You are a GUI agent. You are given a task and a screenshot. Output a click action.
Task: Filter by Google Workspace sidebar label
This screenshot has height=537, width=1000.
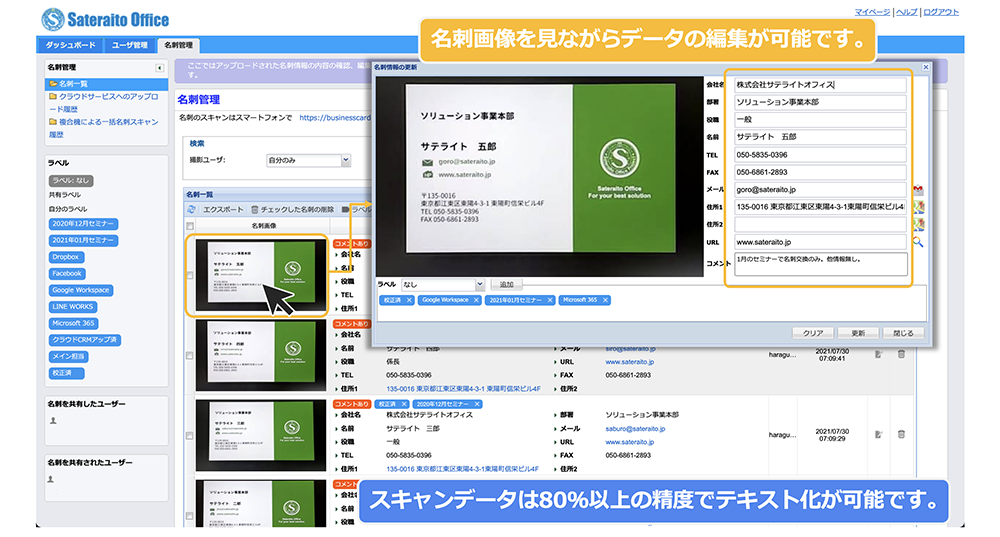[81, 290]
